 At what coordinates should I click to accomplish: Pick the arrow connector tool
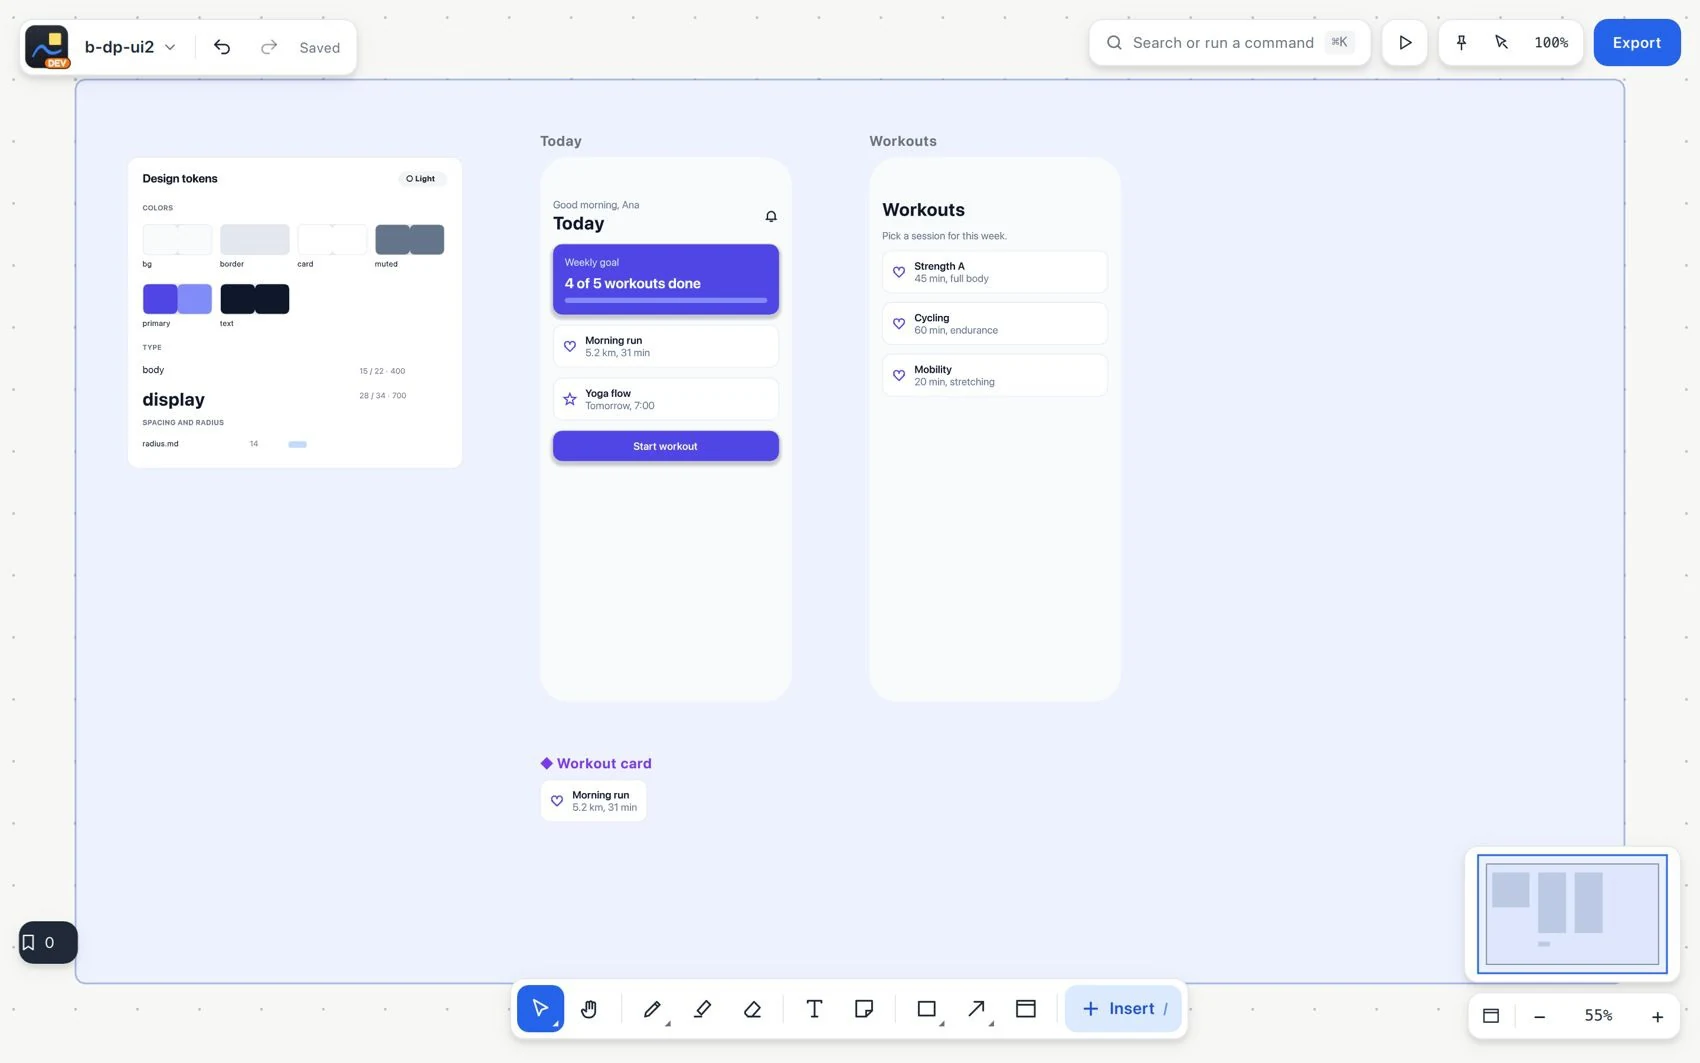click(x=977, y=1008)
